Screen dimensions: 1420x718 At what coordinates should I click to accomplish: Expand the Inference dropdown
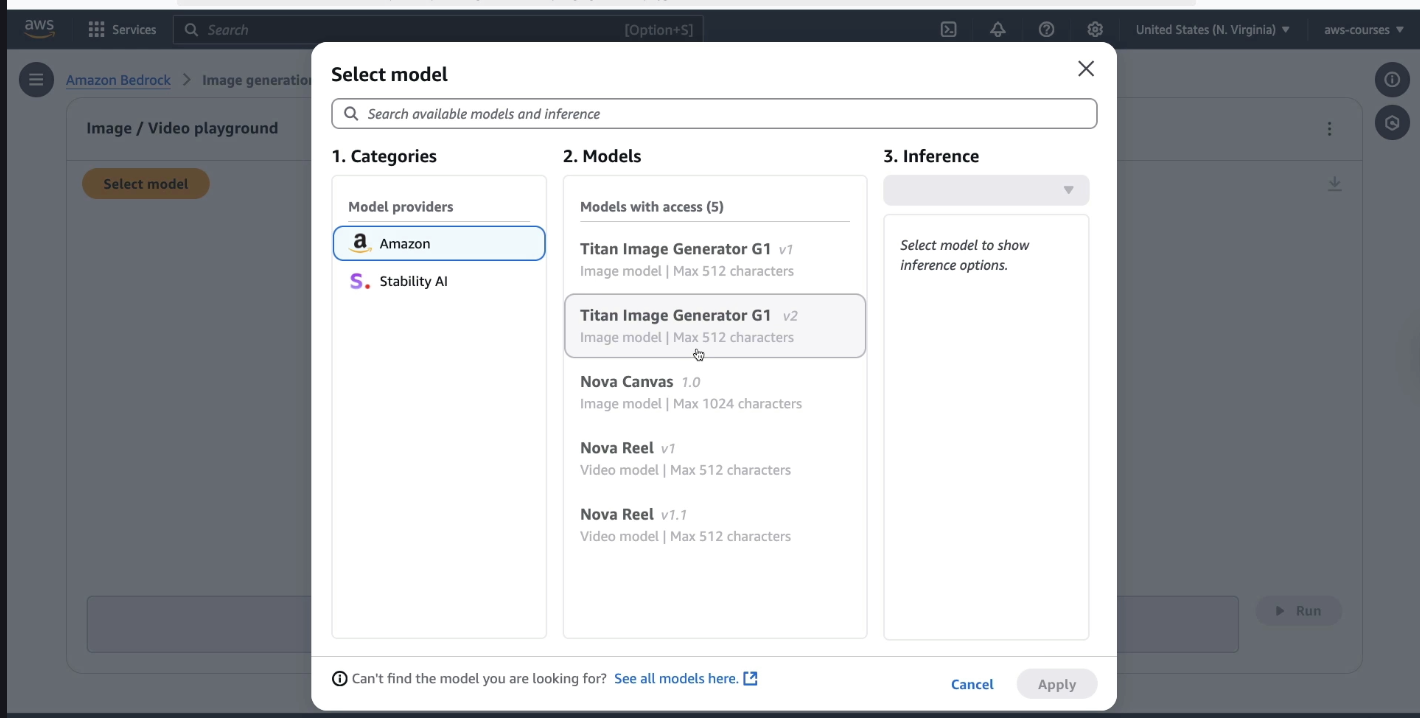pos(986,190)
